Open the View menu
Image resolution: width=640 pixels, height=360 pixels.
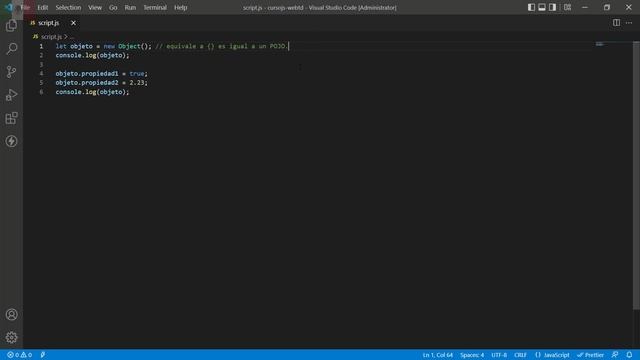(95, 7)
